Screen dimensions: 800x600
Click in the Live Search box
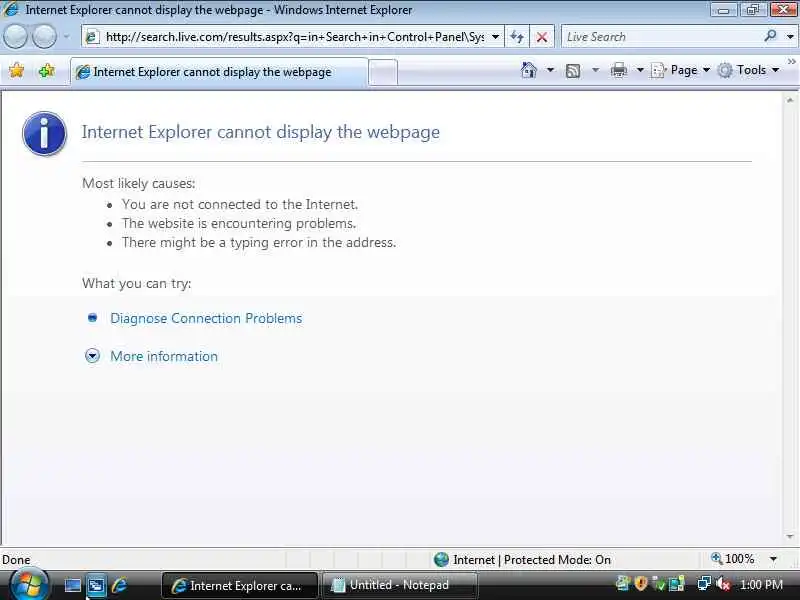(x=661, y=37)
